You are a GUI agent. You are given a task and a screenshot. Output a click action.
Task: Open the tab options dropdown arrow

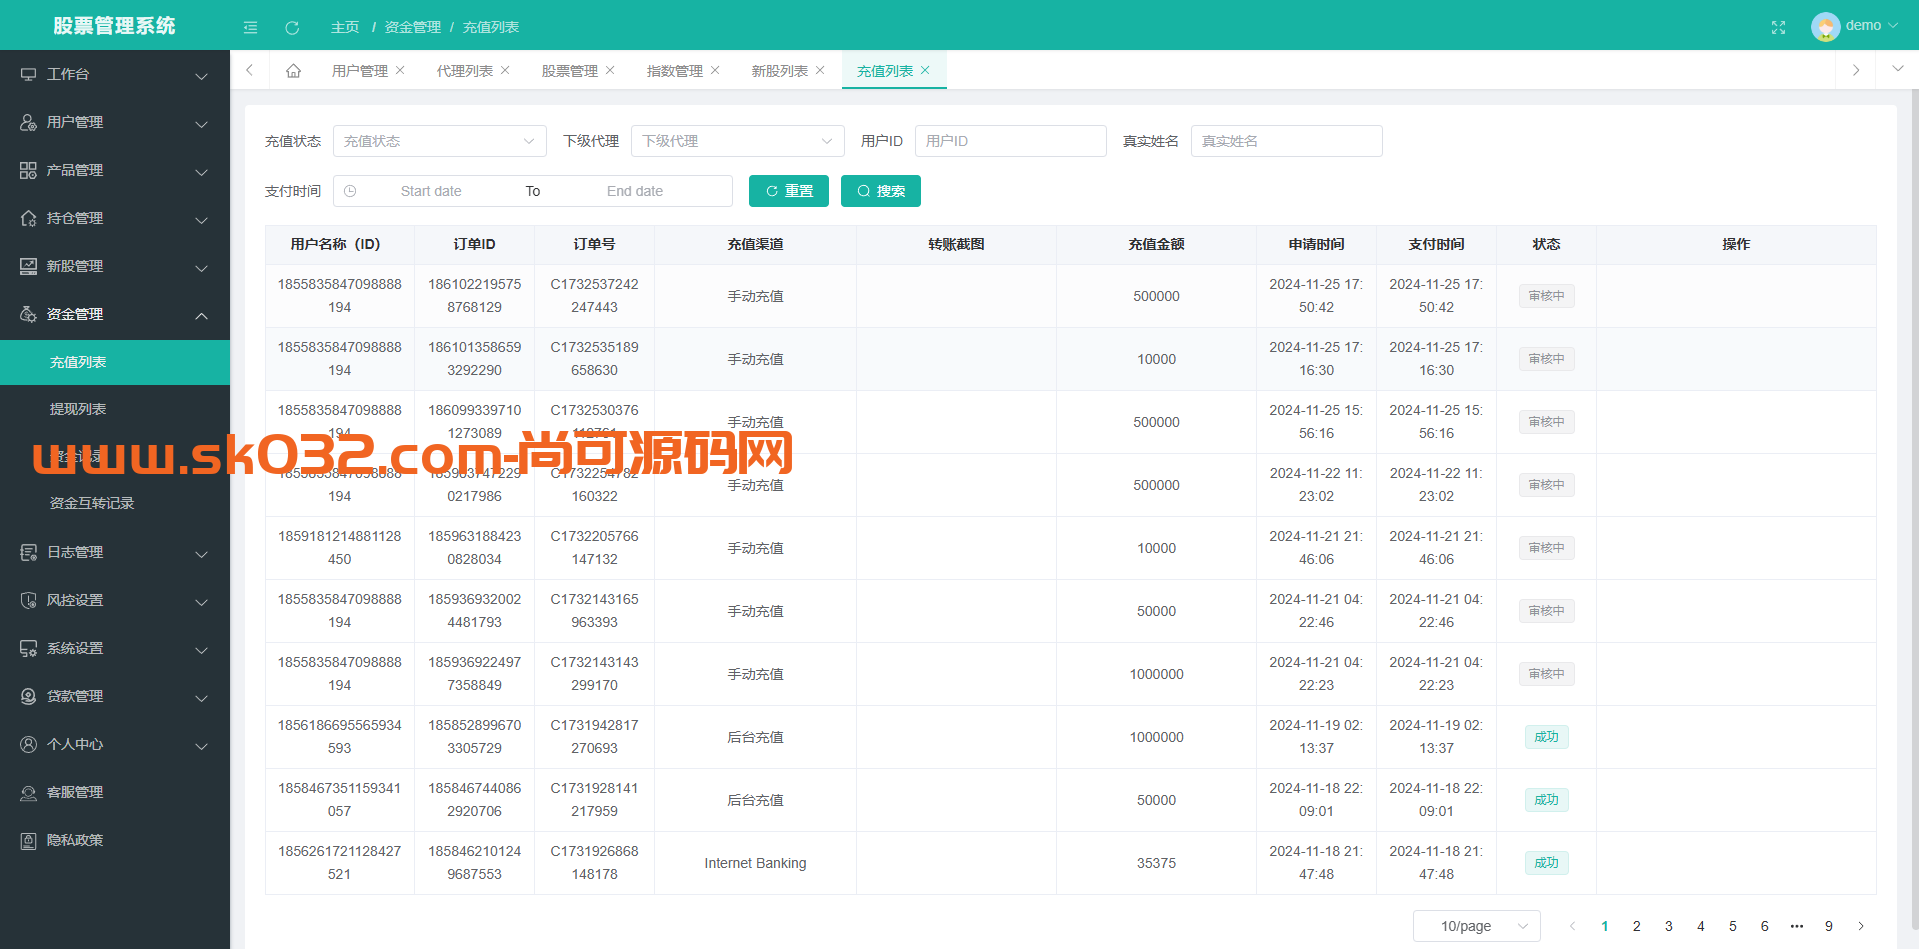(x=1897, y=69)
